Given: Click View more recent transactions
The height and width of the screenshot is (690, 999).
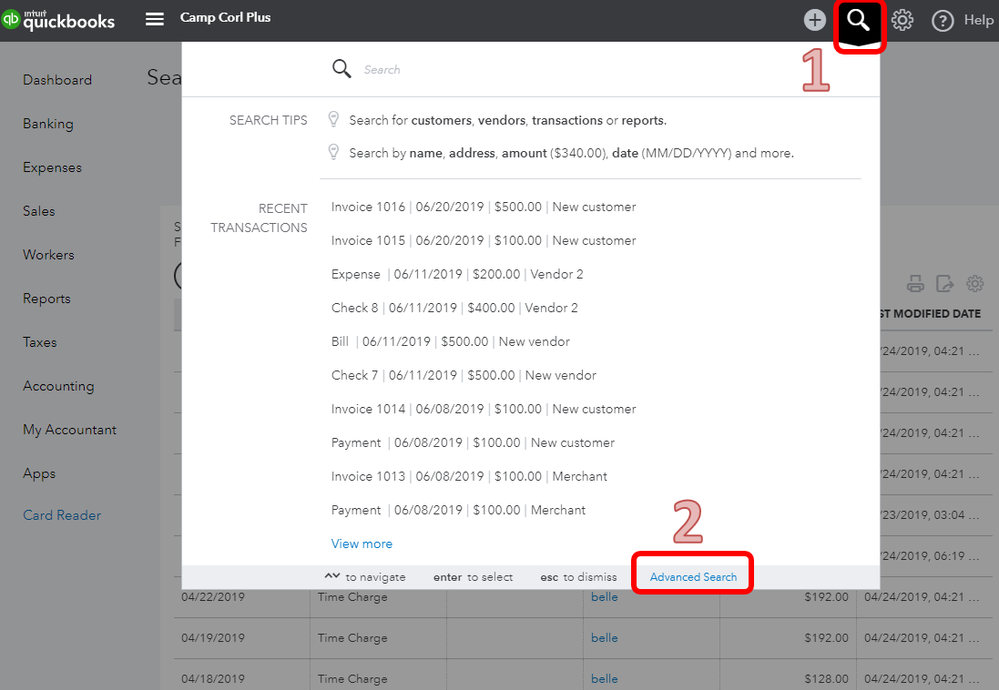Looking at the screenshot, I should (361, 544).
